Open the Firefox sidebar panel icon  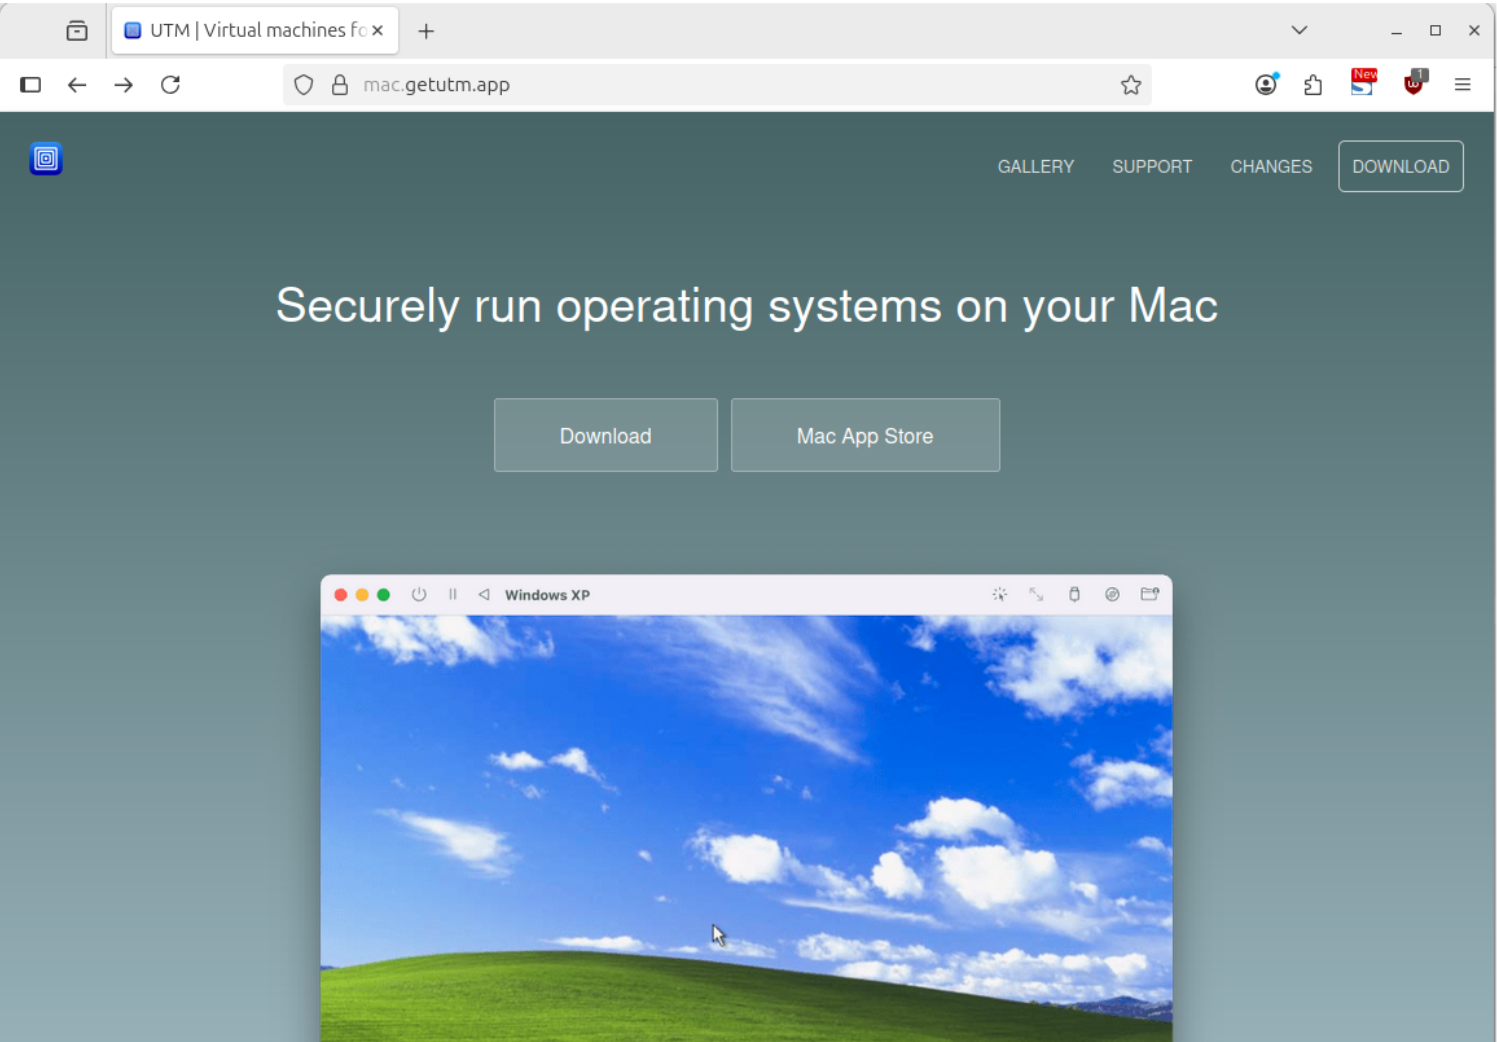click(31, 85)
